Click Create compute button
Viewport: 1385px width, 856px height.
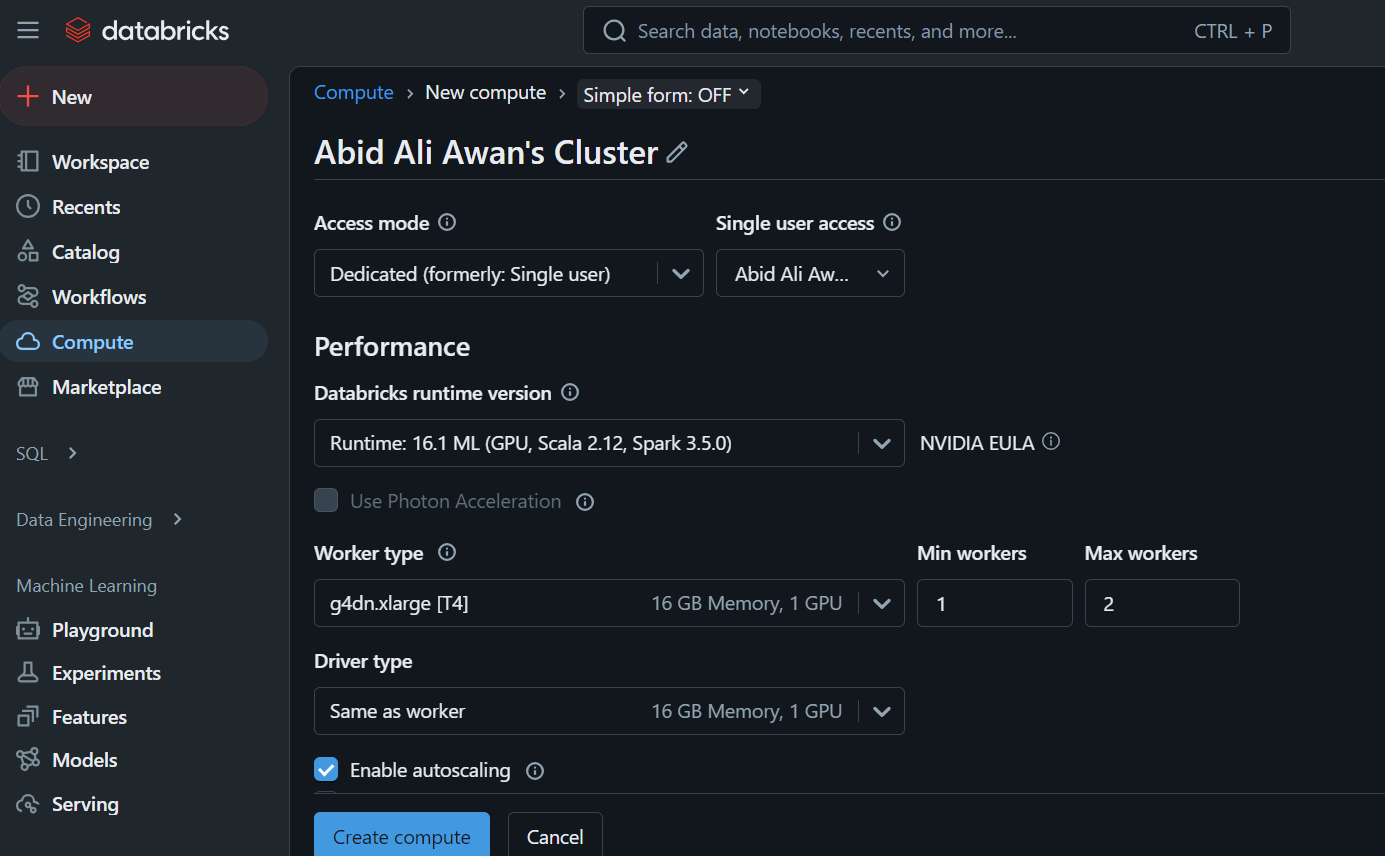pyautogui.click(x=402, y=836)
